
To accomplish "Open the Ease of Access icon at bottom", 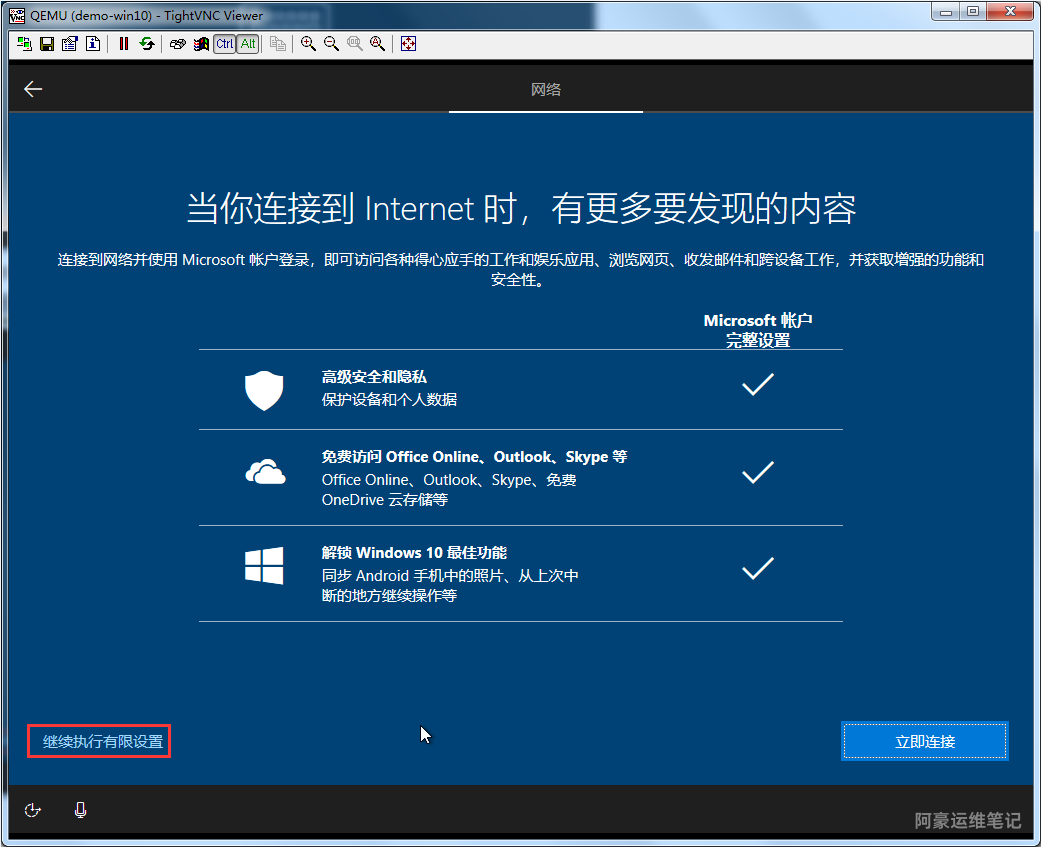I will (33, 810).
